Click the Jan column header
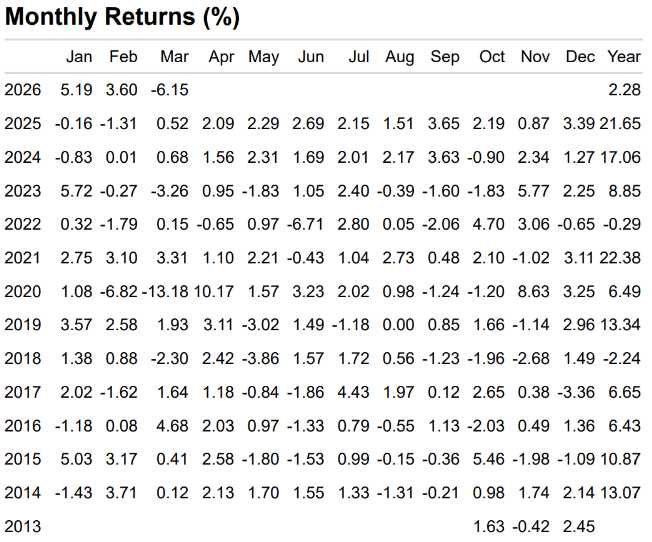Image resolution: width=652 pixels, height=542 pixels. 79,57
